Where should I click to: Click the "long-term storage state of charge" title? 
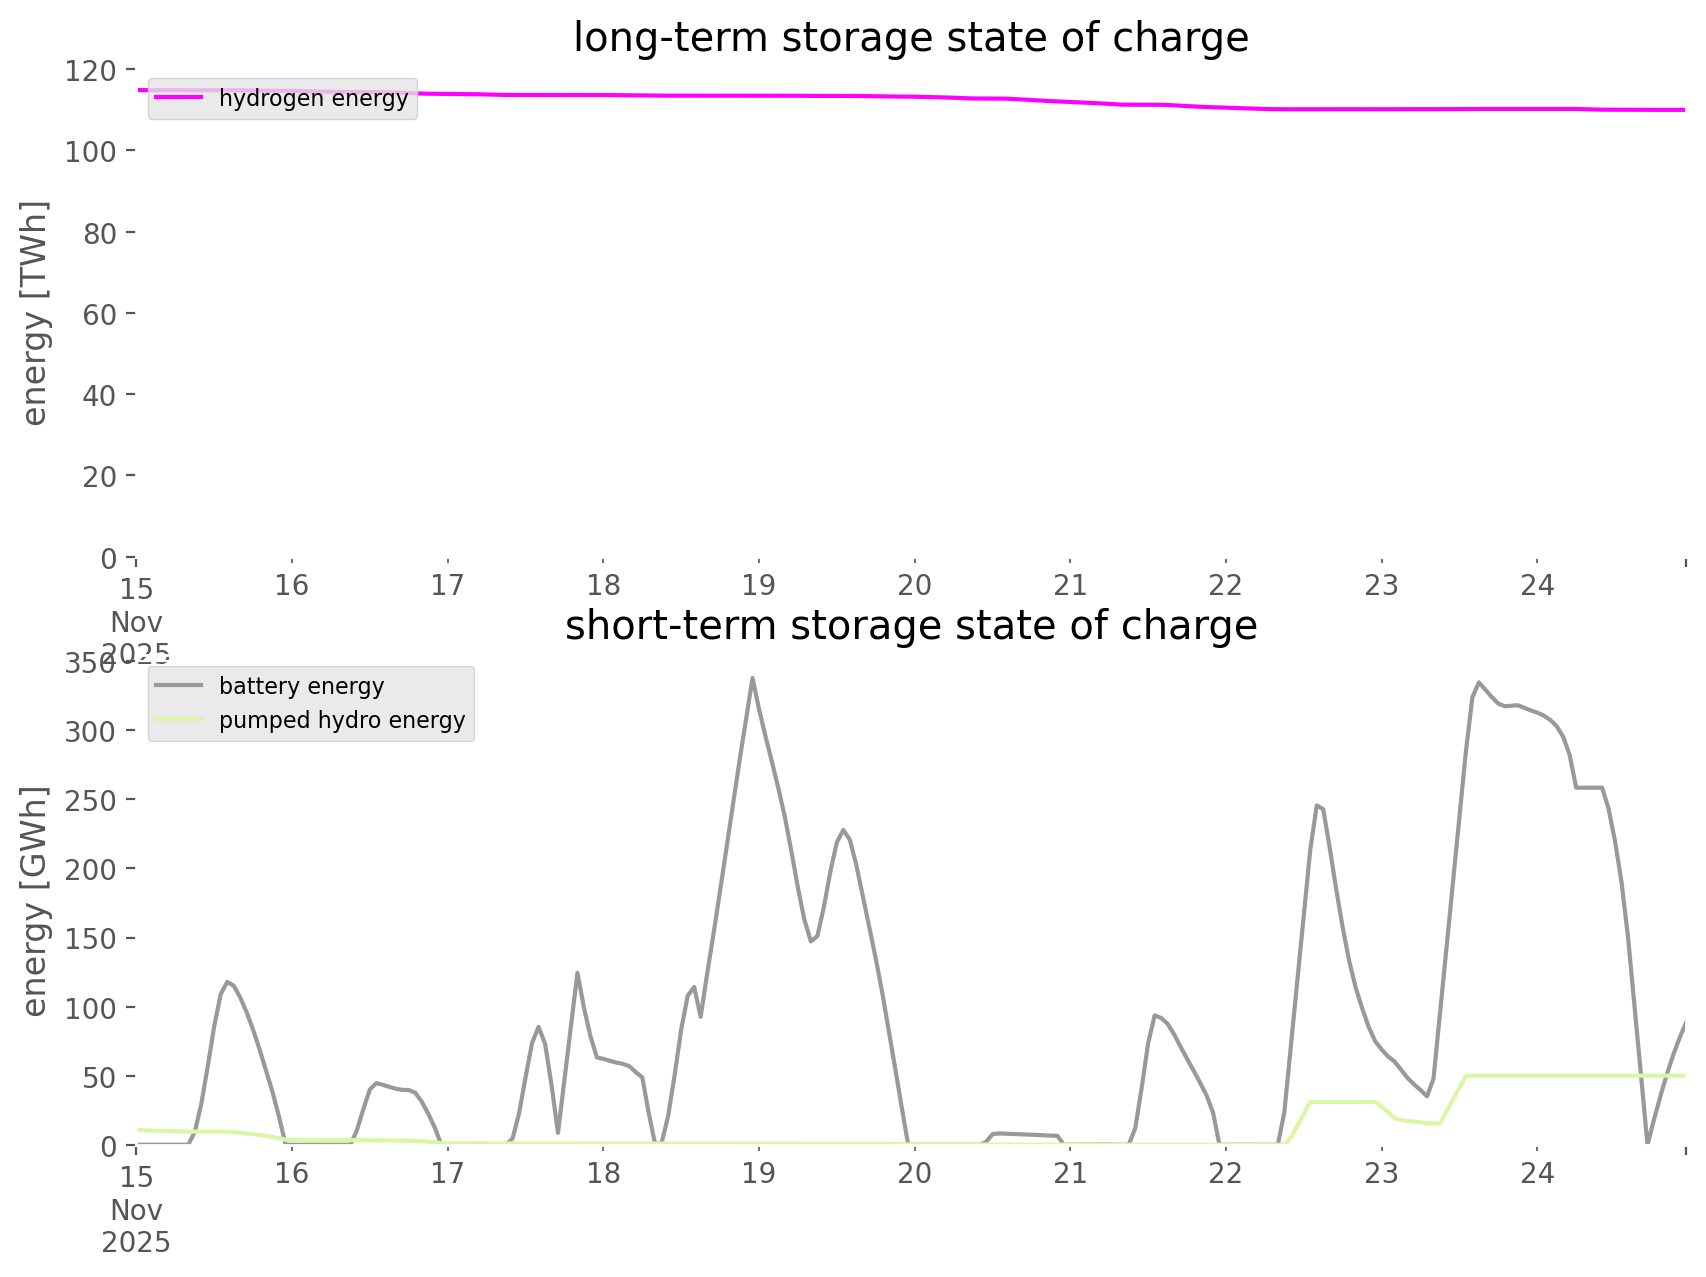910,38
